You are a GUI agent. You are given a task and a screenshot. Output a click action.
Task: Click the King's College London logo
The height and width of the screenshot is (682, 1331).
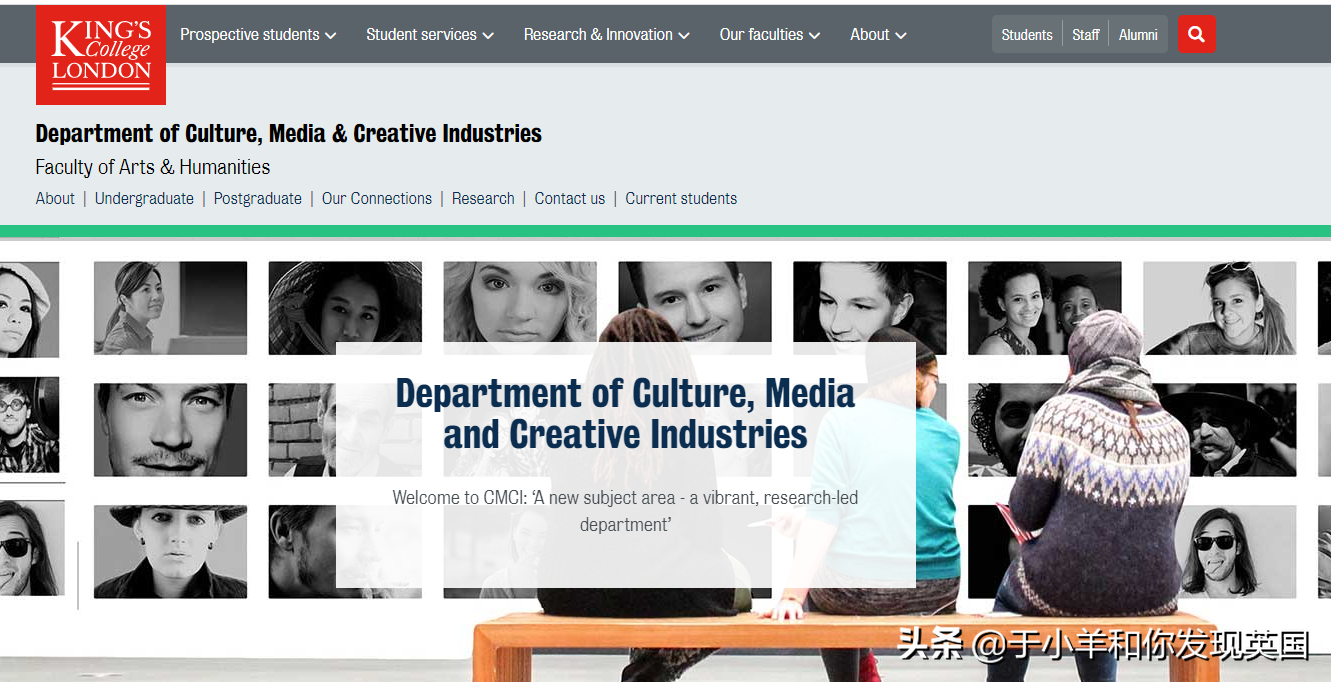[101, 54]
